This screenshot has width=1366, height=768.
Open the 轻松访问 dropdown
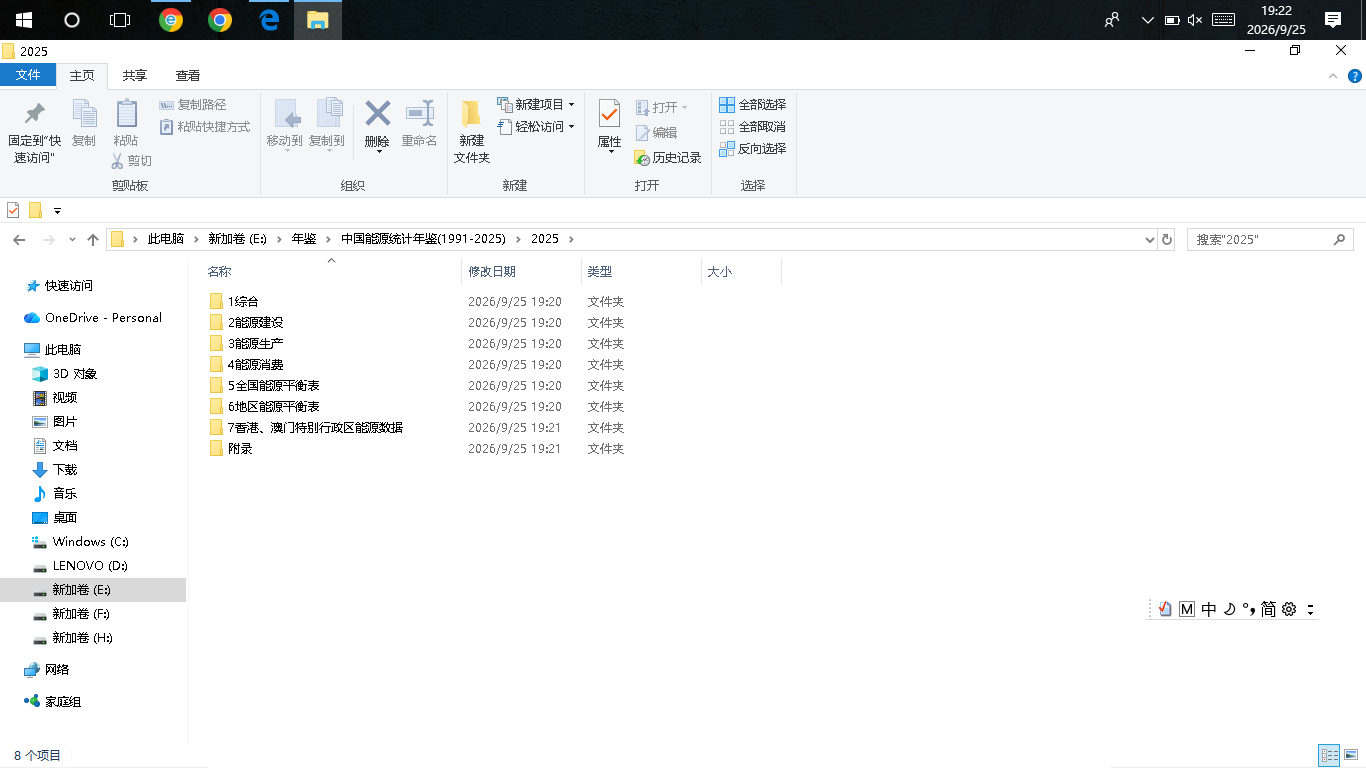click(x=571, y=127)
